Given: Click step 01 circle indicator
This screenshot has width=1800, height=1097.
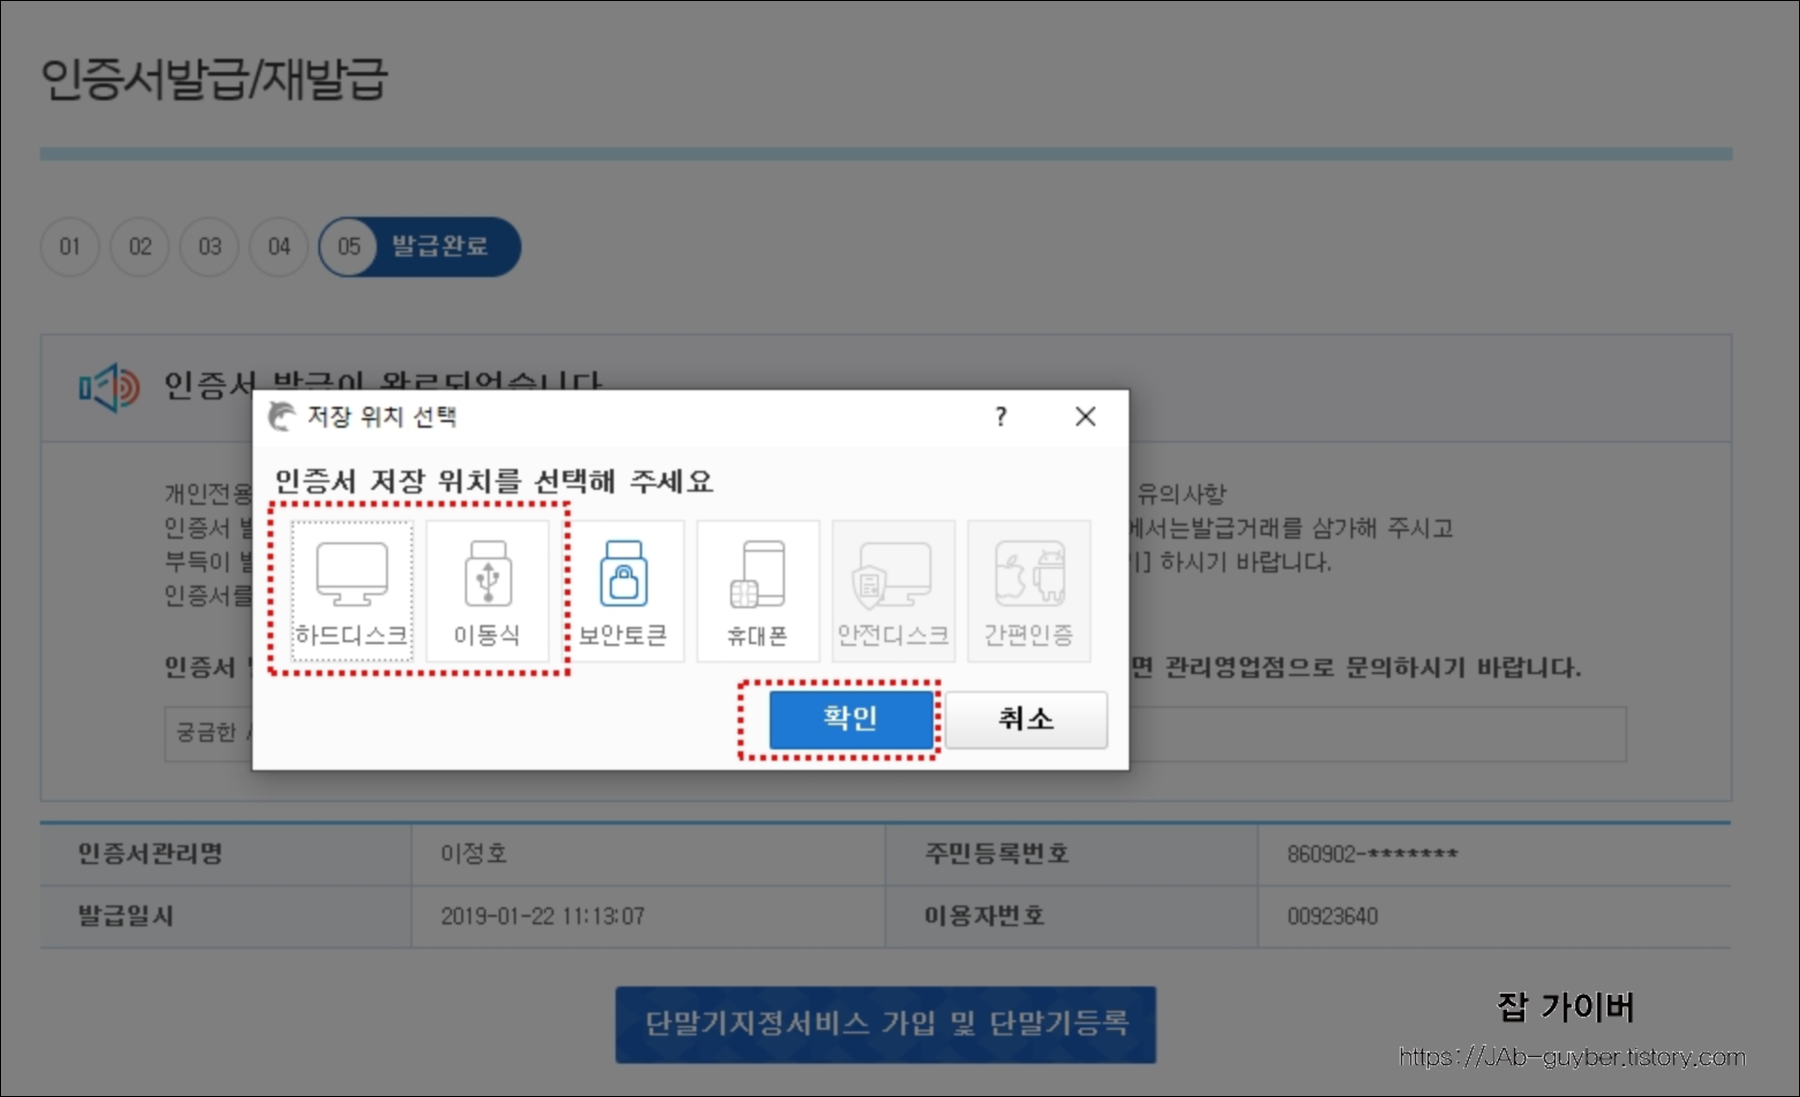Looking at the screenshot, I should (x=70, y=247).
